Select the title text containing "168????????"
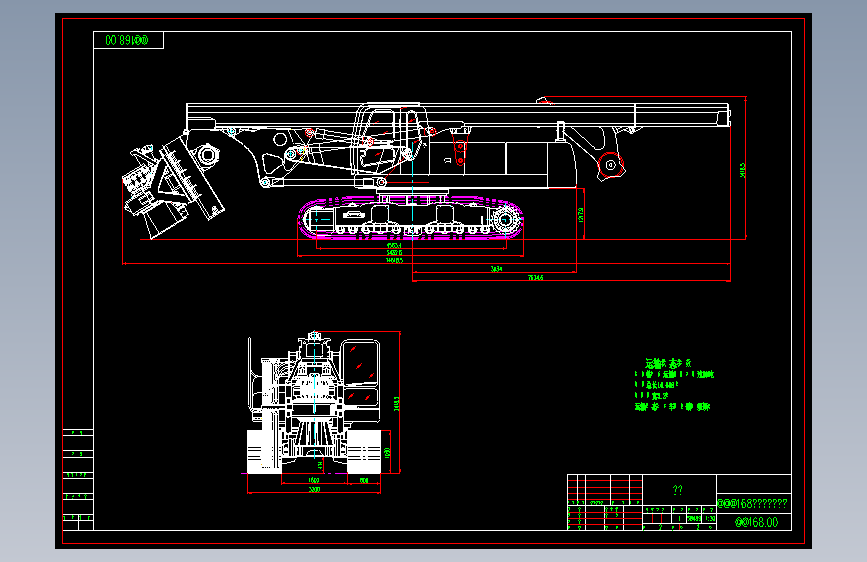This screenshot has width=867, height=562. click(x=752, y=503)
